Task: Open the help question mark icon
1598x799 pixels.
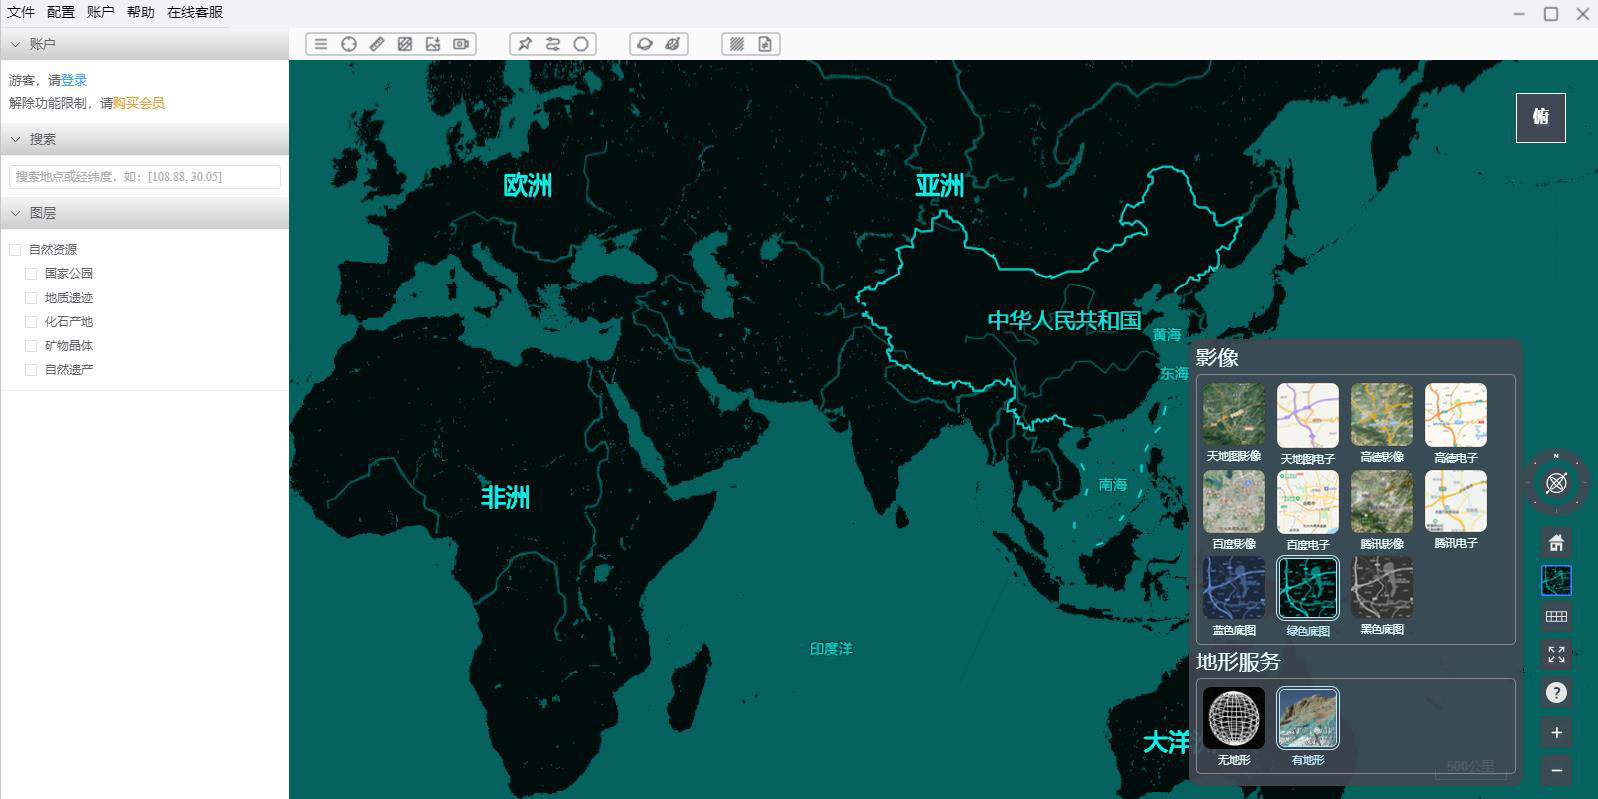Action: (x=1556, y=693)
